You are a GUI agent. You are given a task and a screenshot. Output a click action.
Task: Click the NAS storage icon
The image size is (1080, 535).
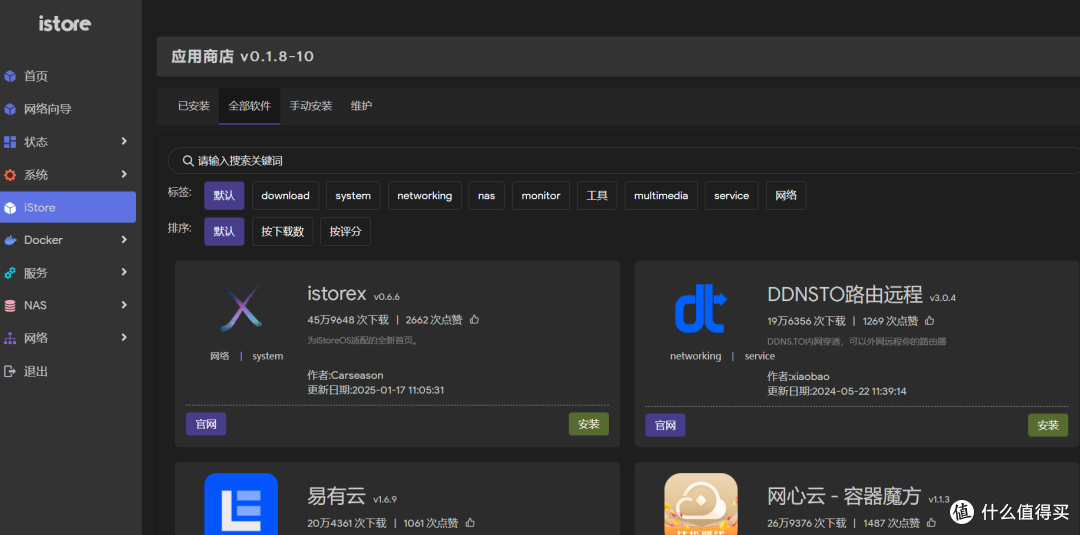(10, 305)
